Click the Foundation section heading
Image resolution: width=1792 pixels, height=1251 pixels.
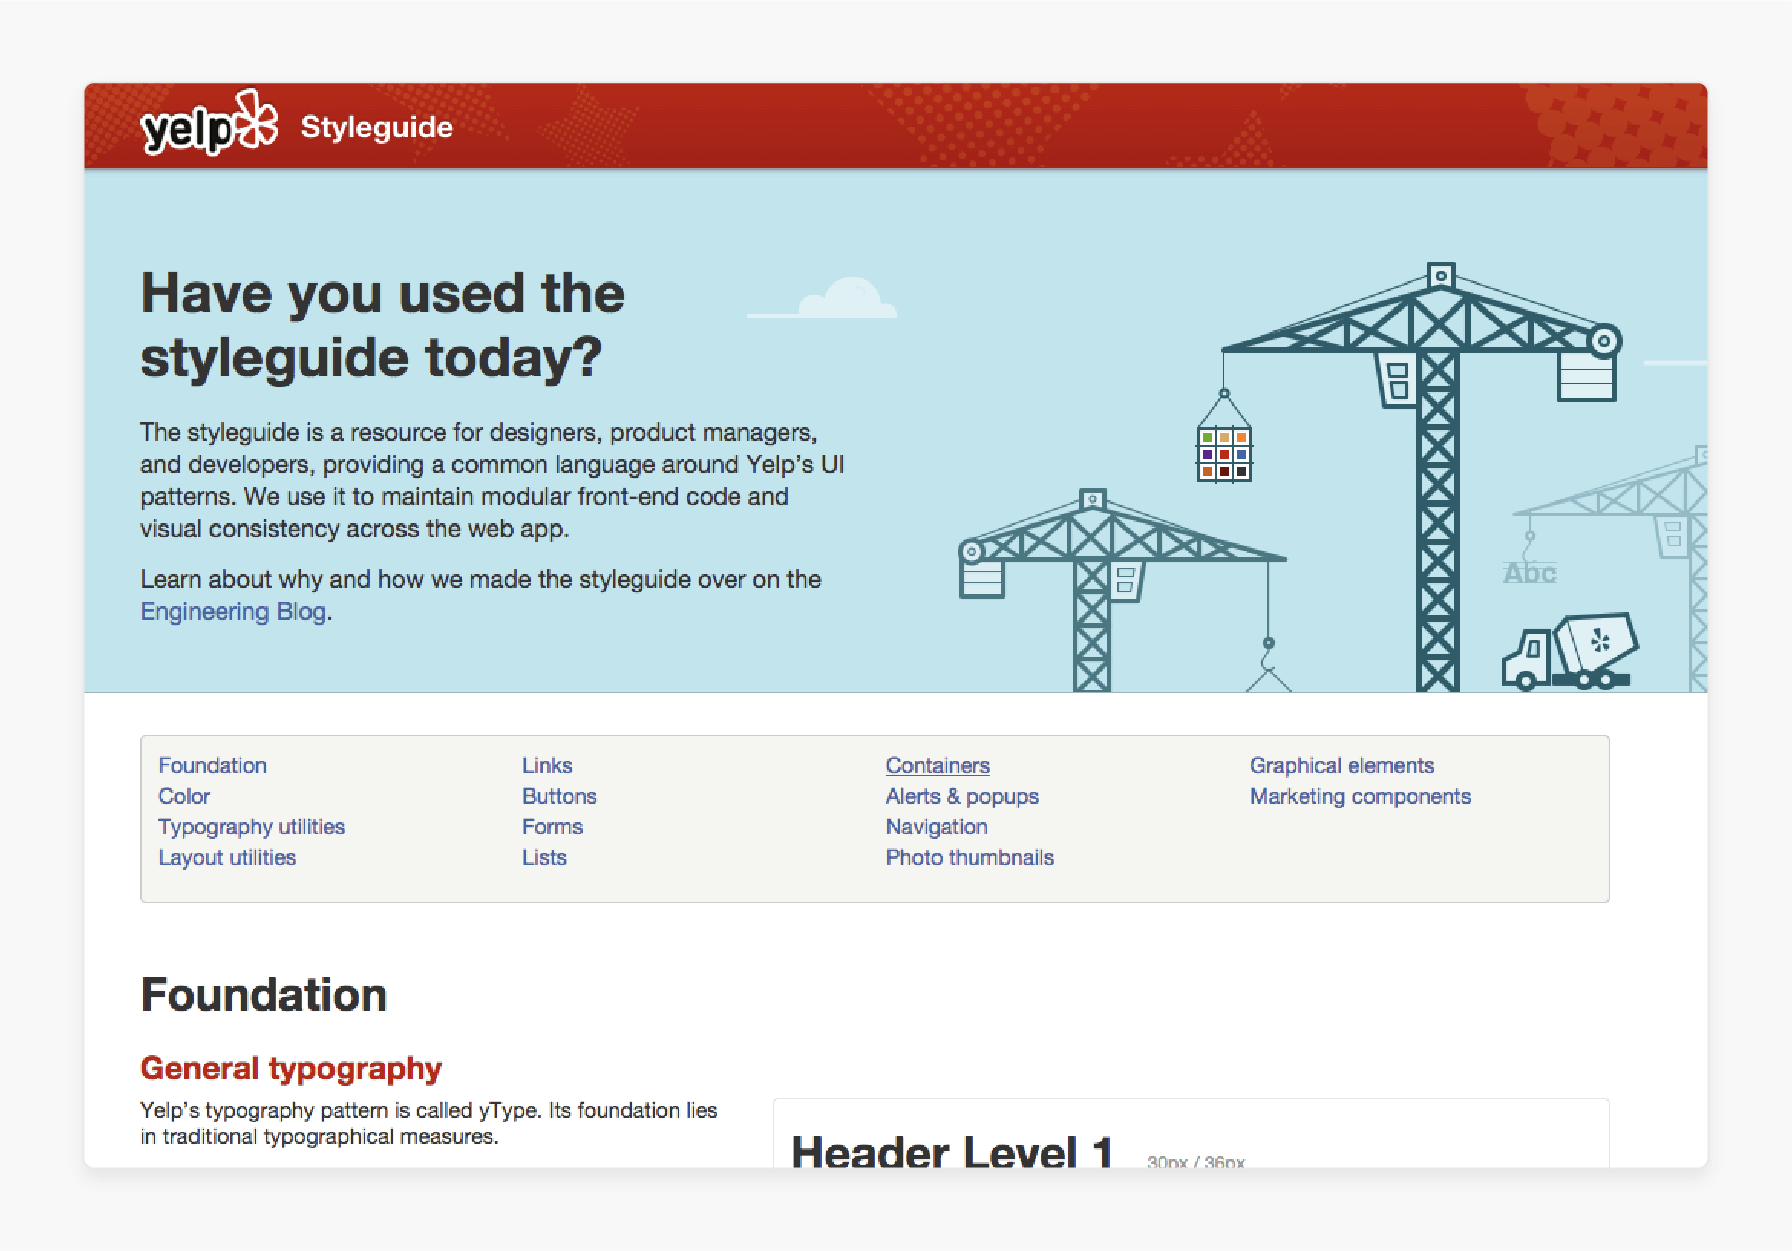[x=264, y=995]
